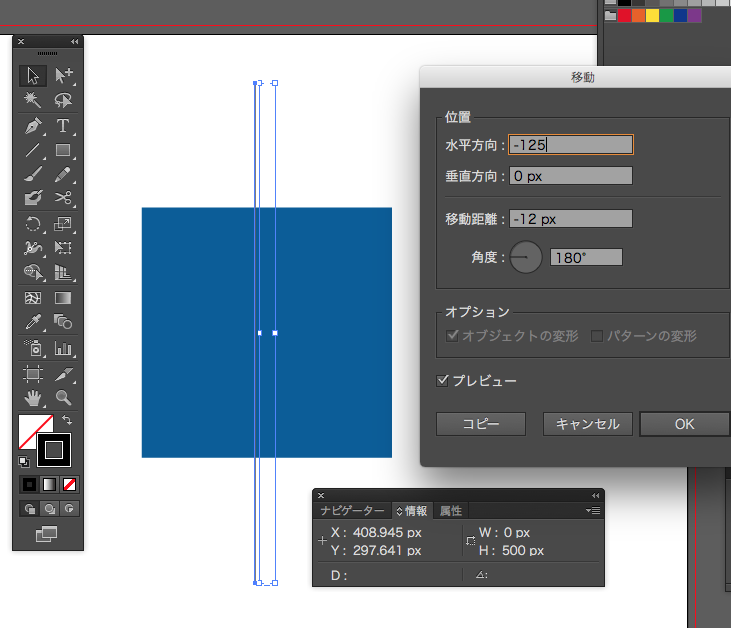This screenshot has height=628, width=731.
Task: Select the Direct Selection tool
Action: point(63,76)
